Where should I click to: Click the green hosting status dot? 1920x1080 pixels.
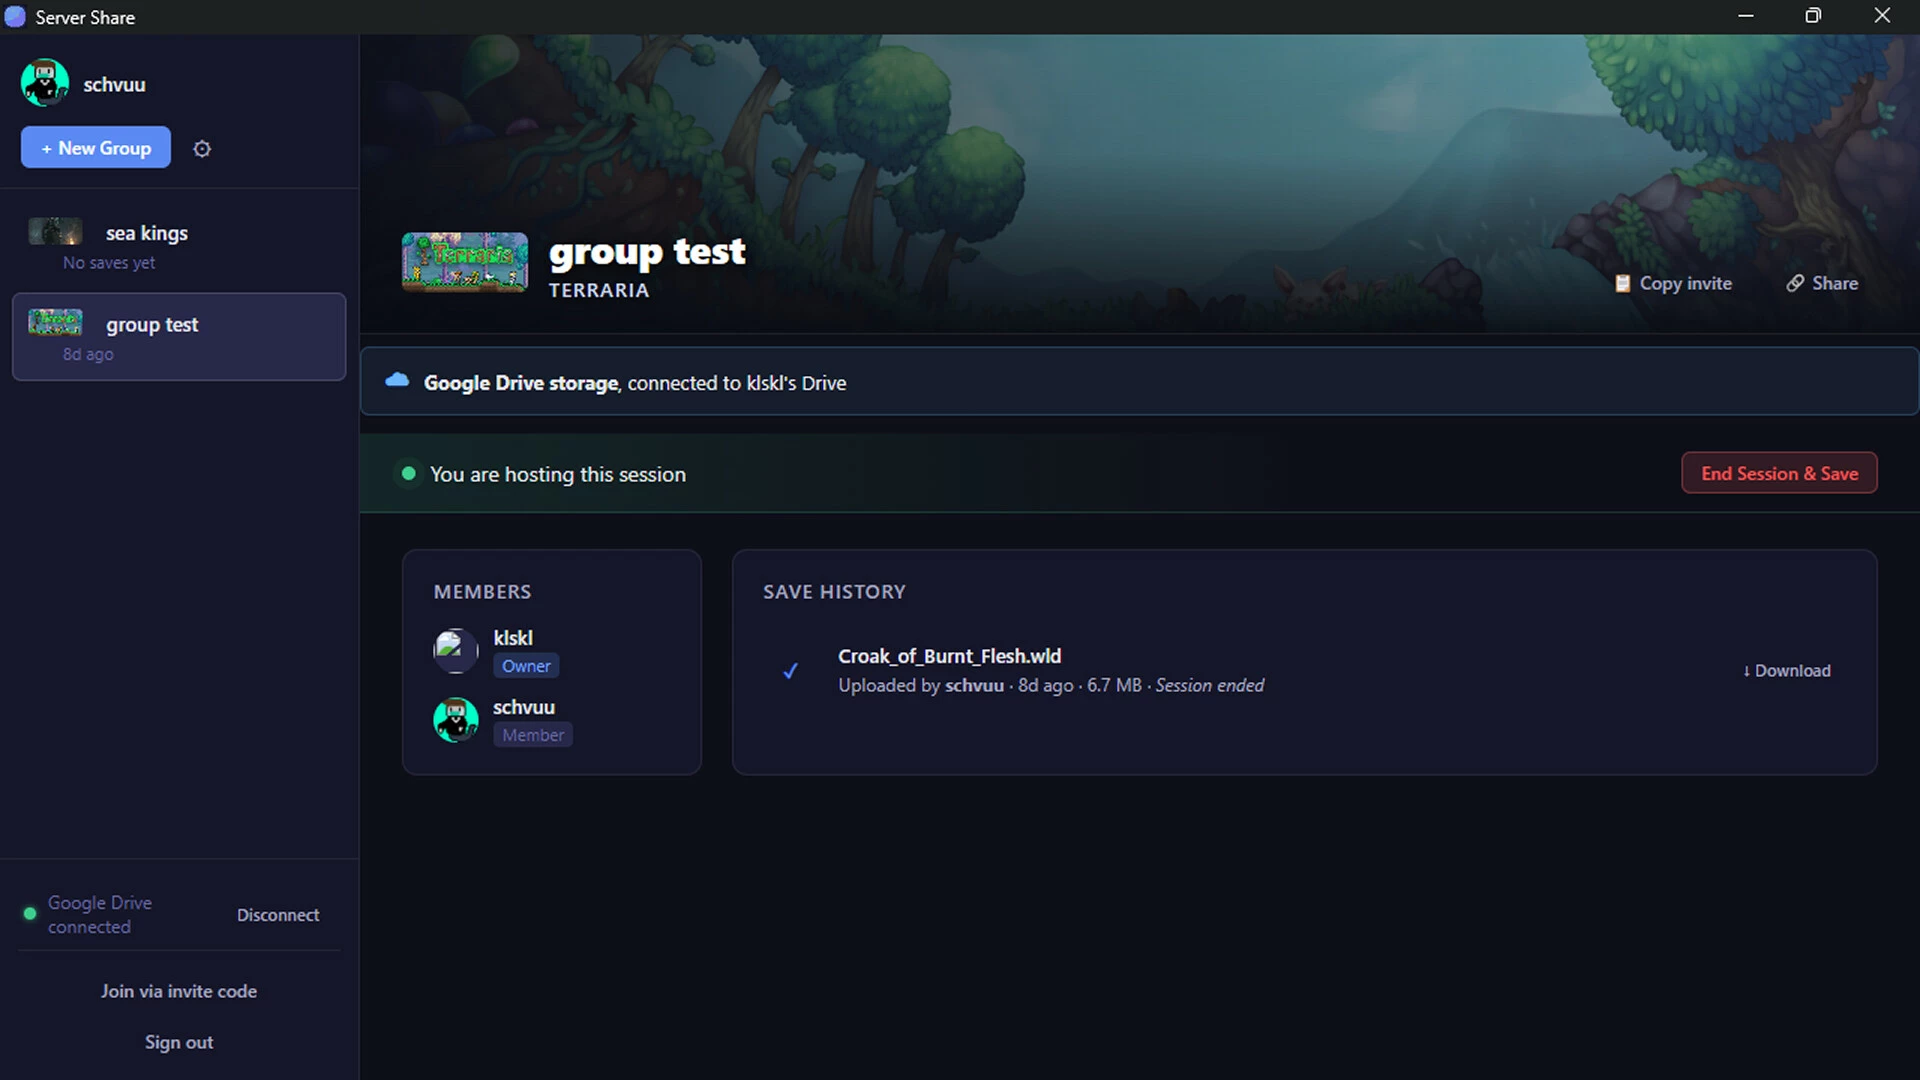point(408,473)
